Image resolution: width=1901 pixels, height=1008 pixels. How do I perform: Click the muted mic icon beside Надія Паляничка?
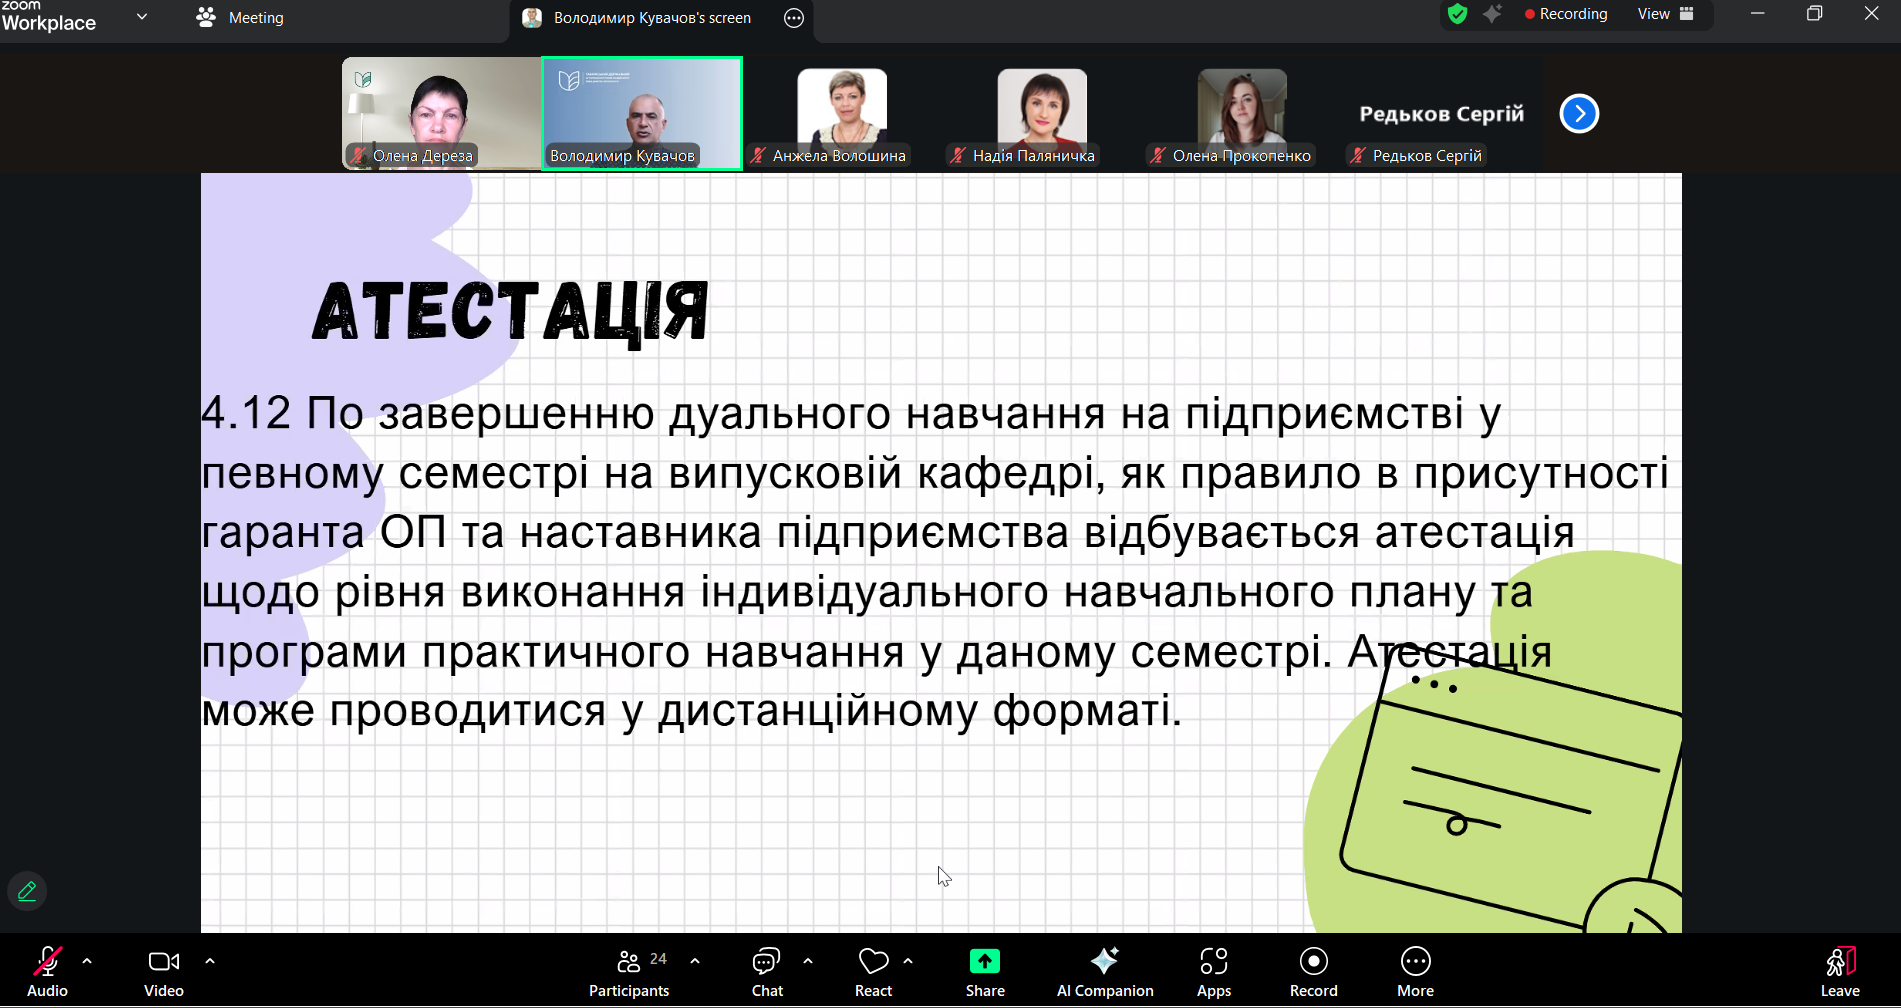click(x=958, y=155)
